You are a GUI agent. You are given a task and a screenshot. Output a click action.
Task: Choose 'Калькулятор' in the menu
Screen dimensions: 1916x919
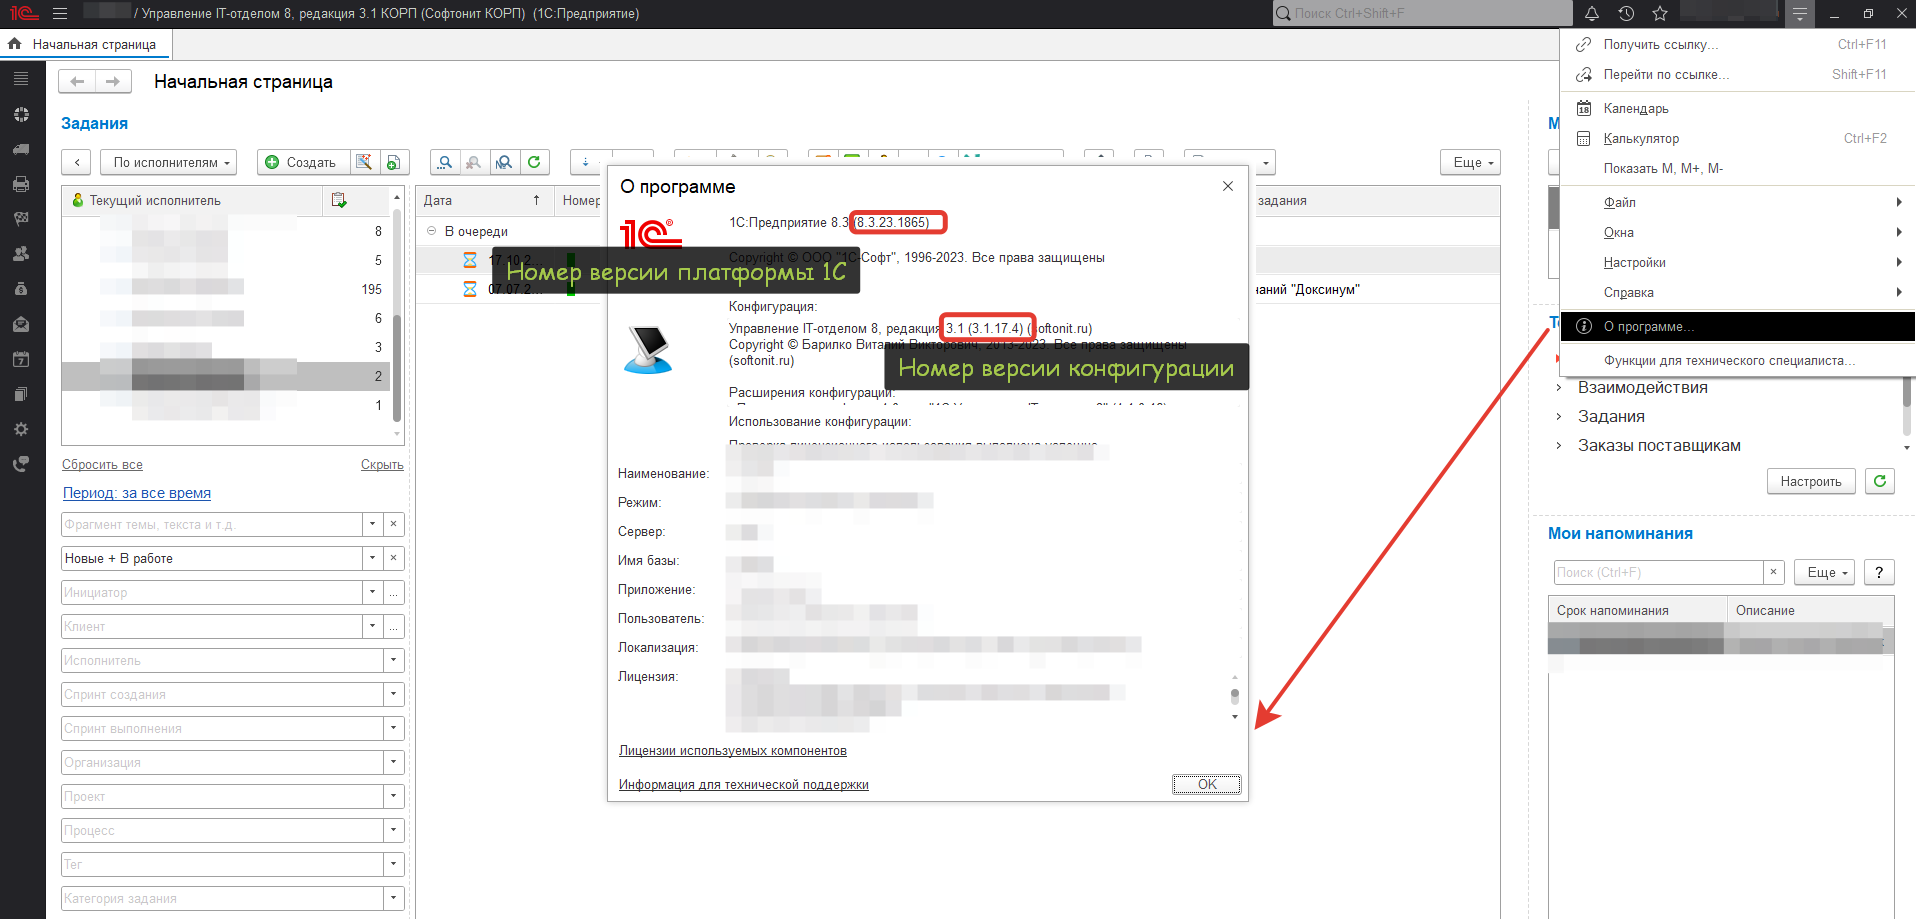(1641, 138)
